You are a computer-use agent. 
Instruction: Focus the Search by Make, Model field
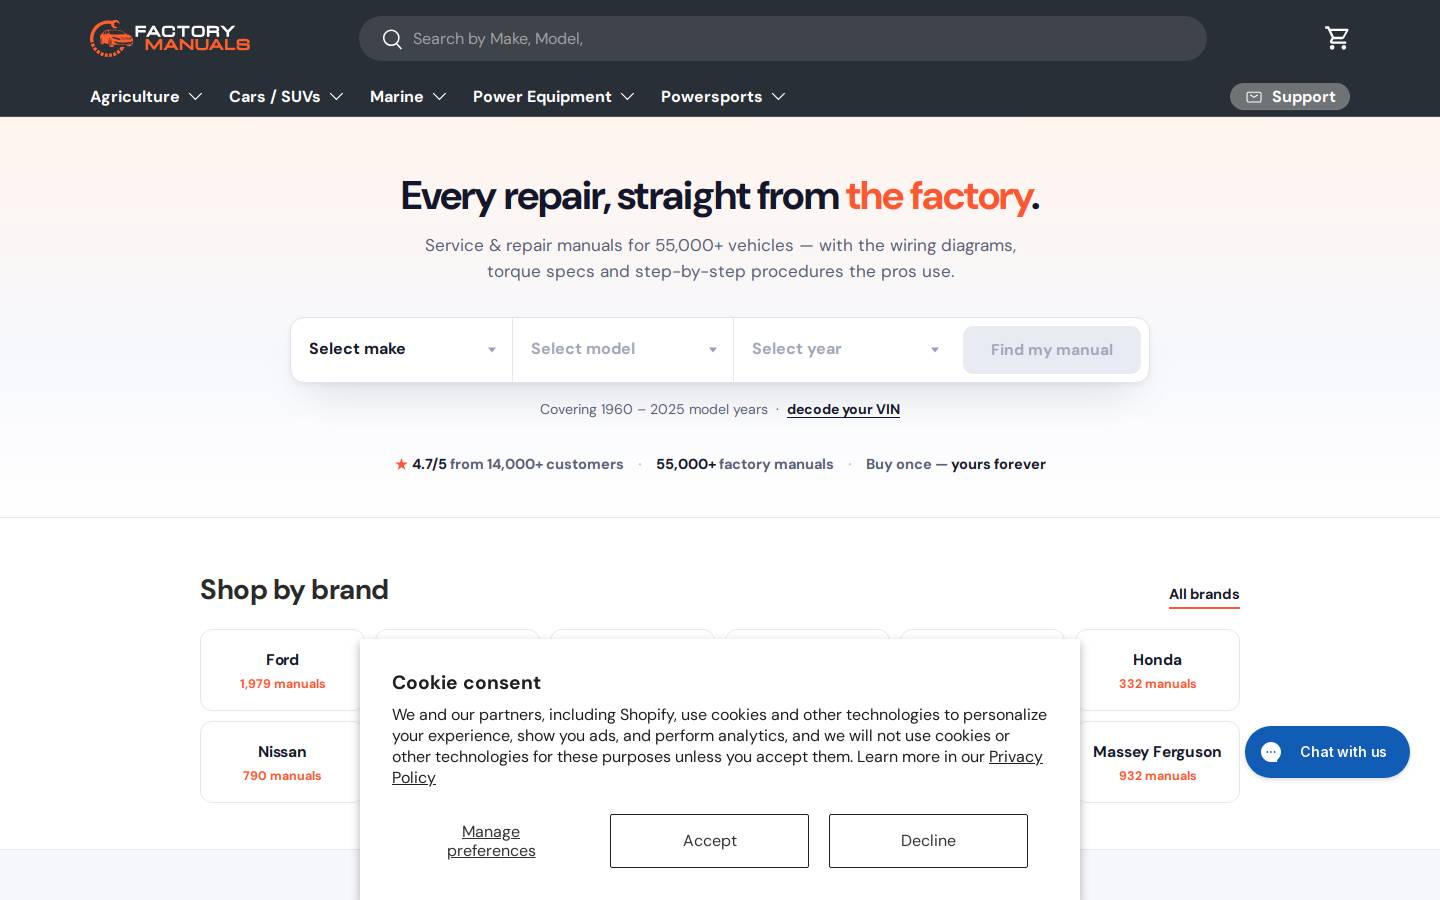(783, 38)
